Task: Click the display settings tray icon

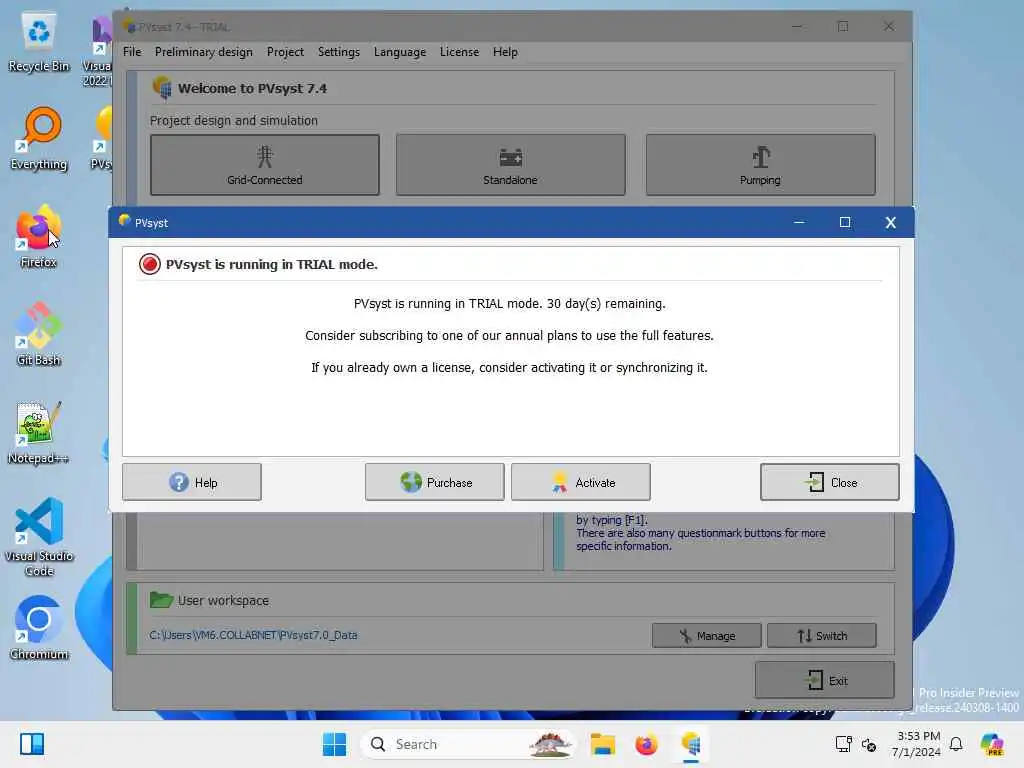Action: (x=843, y=744)
